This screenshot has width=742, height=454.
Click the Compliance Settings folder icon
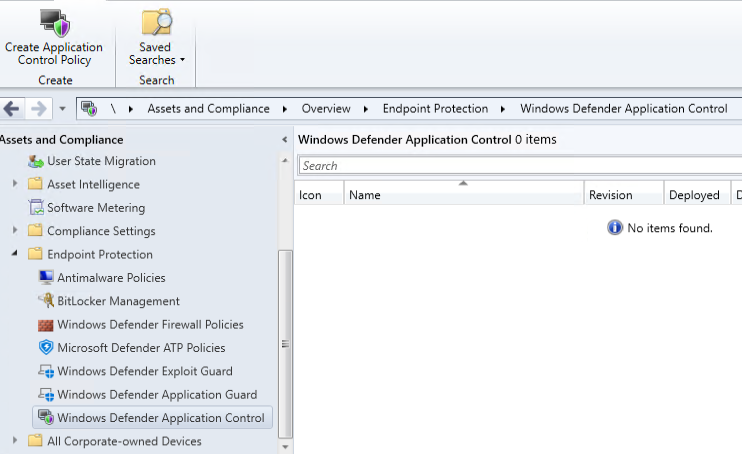click(x=35, y=230)
